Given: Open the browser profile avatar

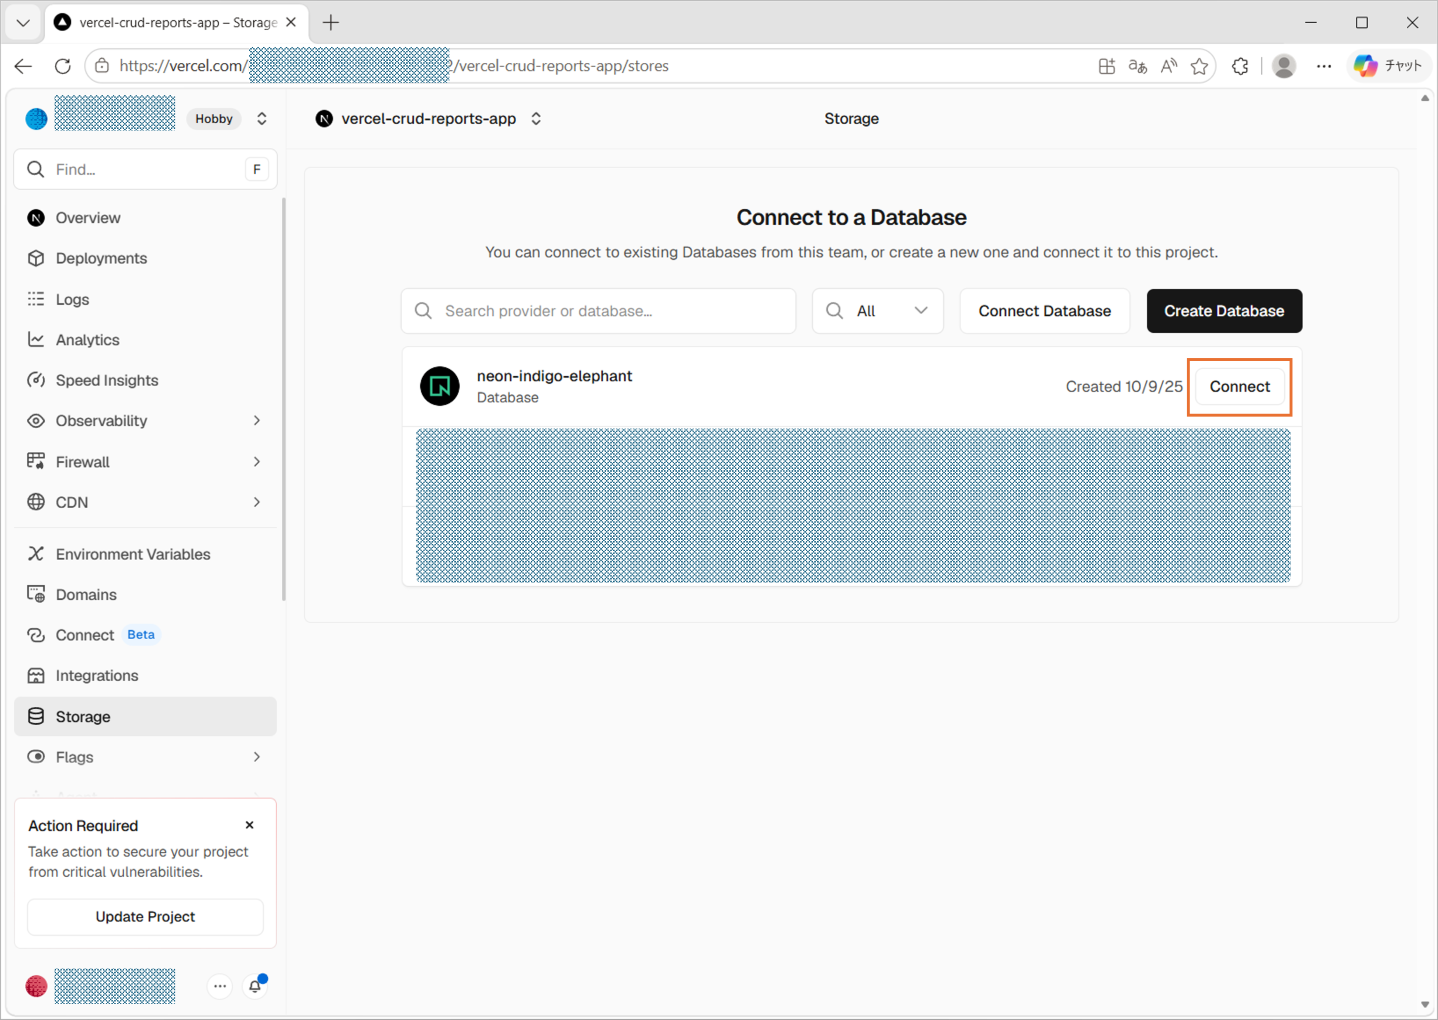Looking at the screenshot, I should (1284, 66).
